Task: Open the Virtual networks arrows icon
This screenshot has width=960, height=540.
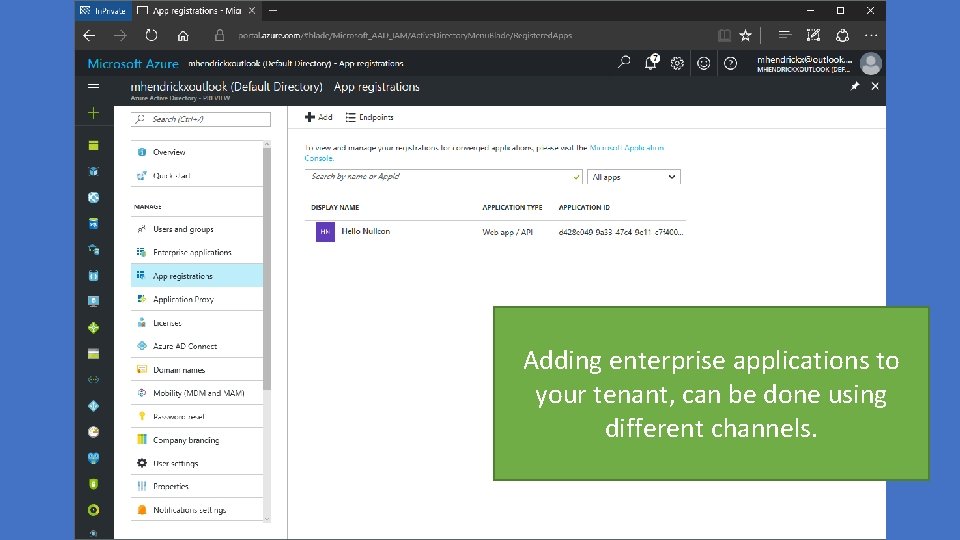Action: coord(93,380)
